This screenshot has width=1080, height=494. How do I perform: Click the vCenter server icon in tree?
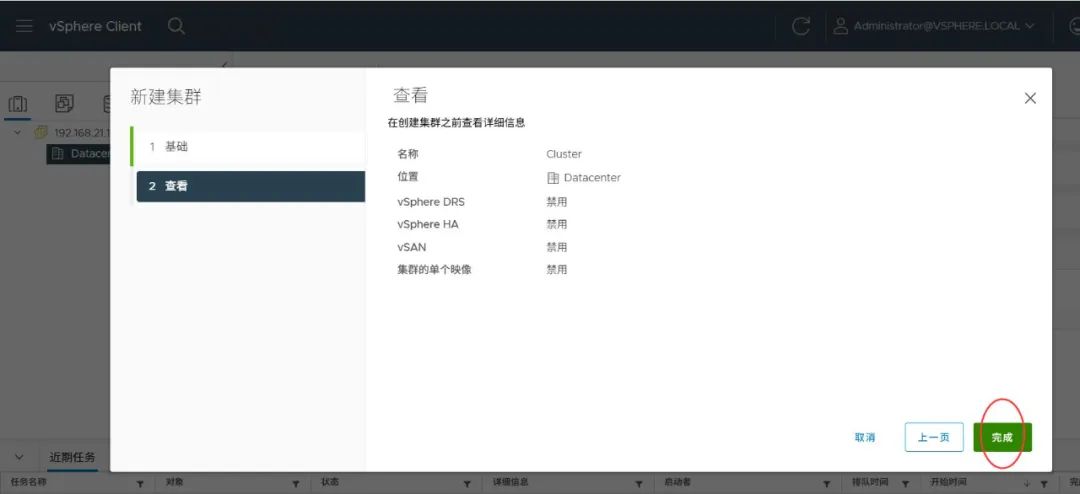pos(41,132)
